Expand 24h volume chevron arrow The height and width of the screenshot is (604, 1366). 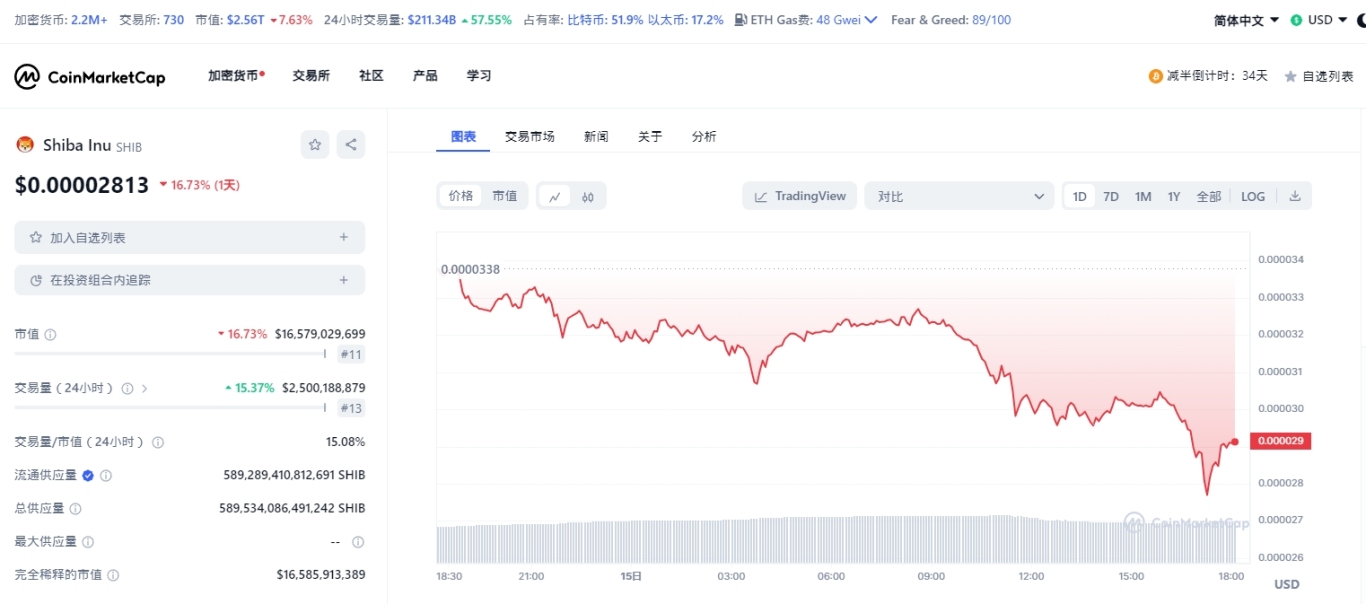[144, 388]
